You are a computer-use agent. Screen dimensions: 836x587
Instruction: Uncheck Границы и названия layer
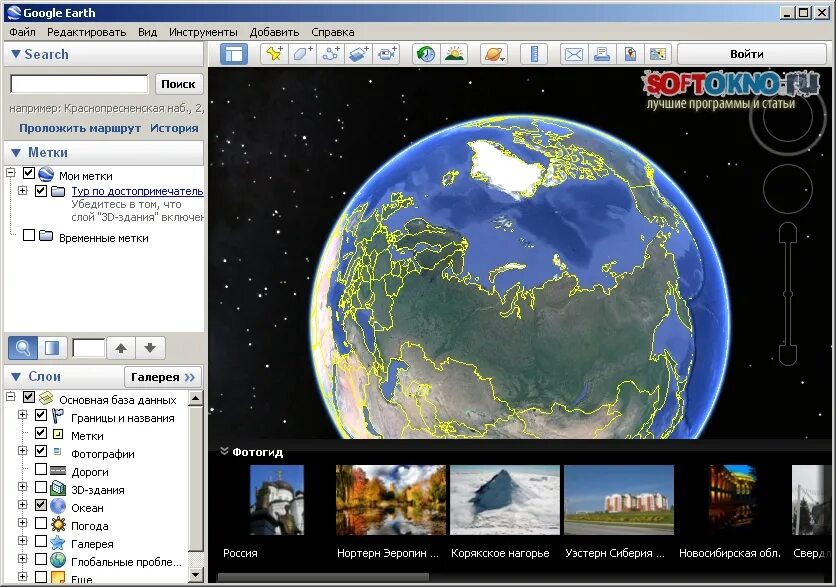(x=41, y=415)
